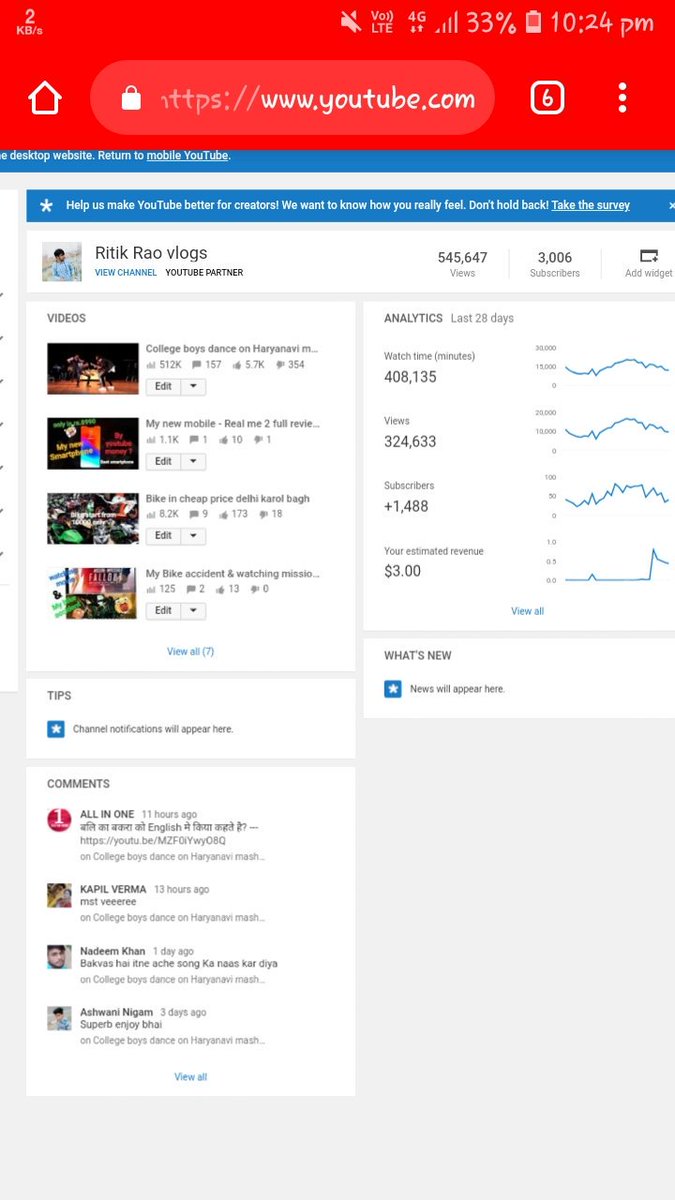The height and width of the screenshot is (1200, 675).
Task: Click views icon of College boys dance video
Action: [151, 365]
